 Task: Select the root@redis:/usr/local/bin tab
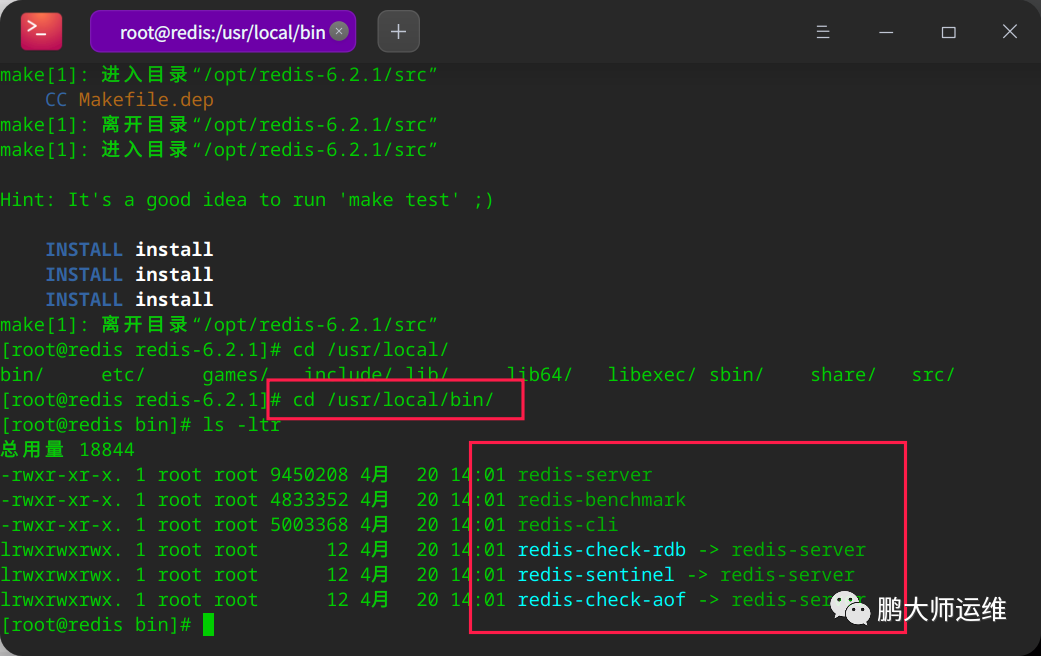223,31
